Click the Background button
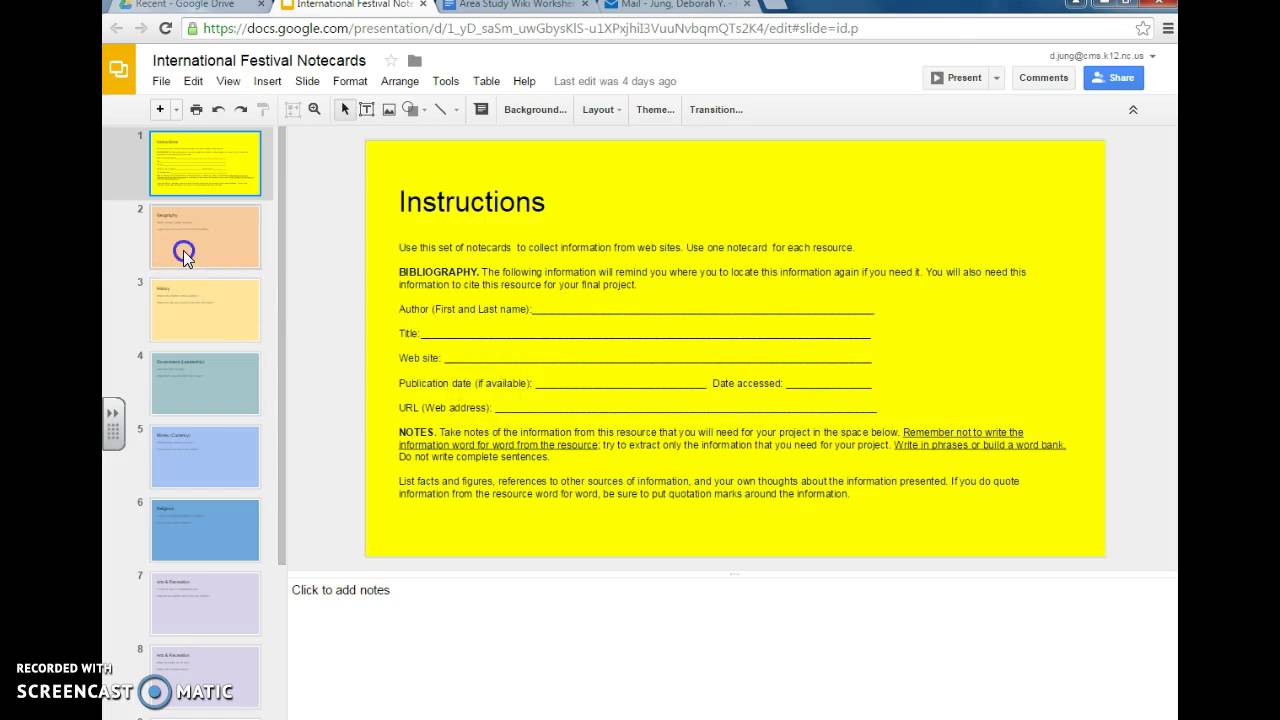1280x720 pixels. click(535, 110)
